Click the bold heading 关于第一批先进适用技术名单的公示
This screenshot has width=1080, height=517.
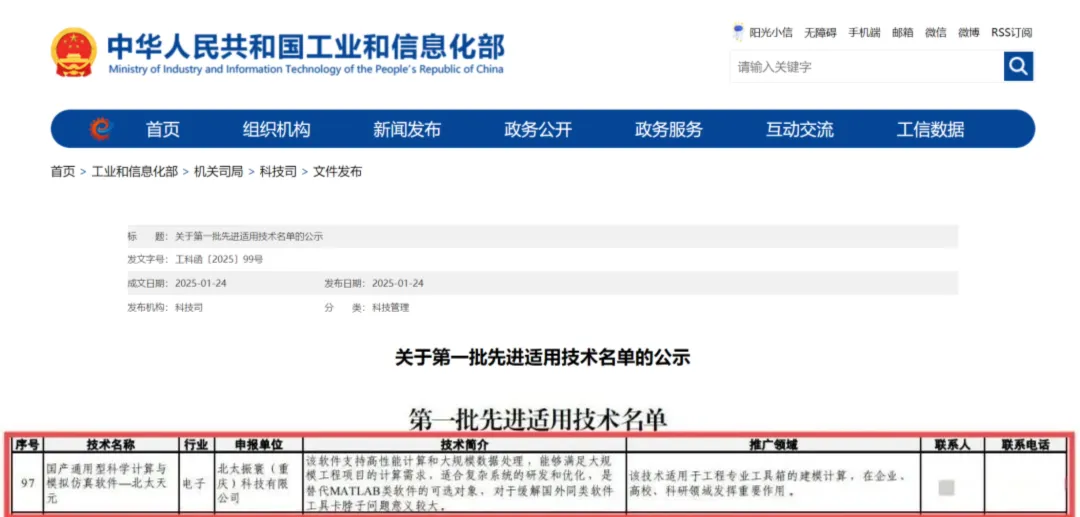542,357
